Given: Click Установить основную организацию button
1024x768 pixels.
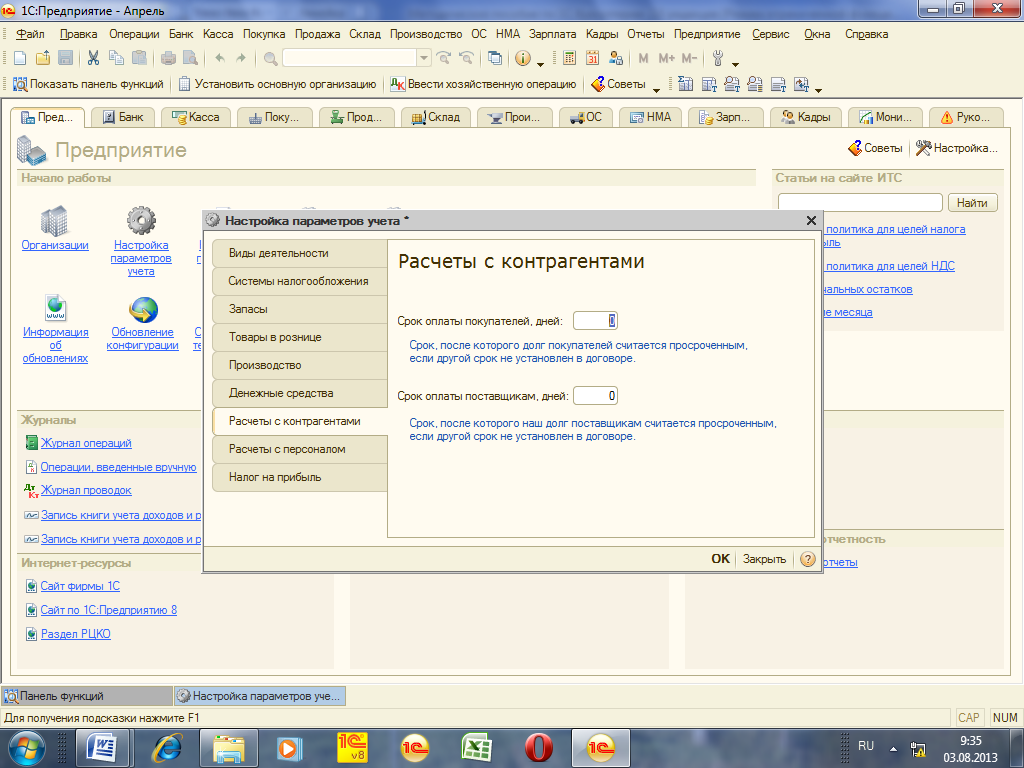Looking at the screenshot, I should pyautogui.click(x=278, y=84).
